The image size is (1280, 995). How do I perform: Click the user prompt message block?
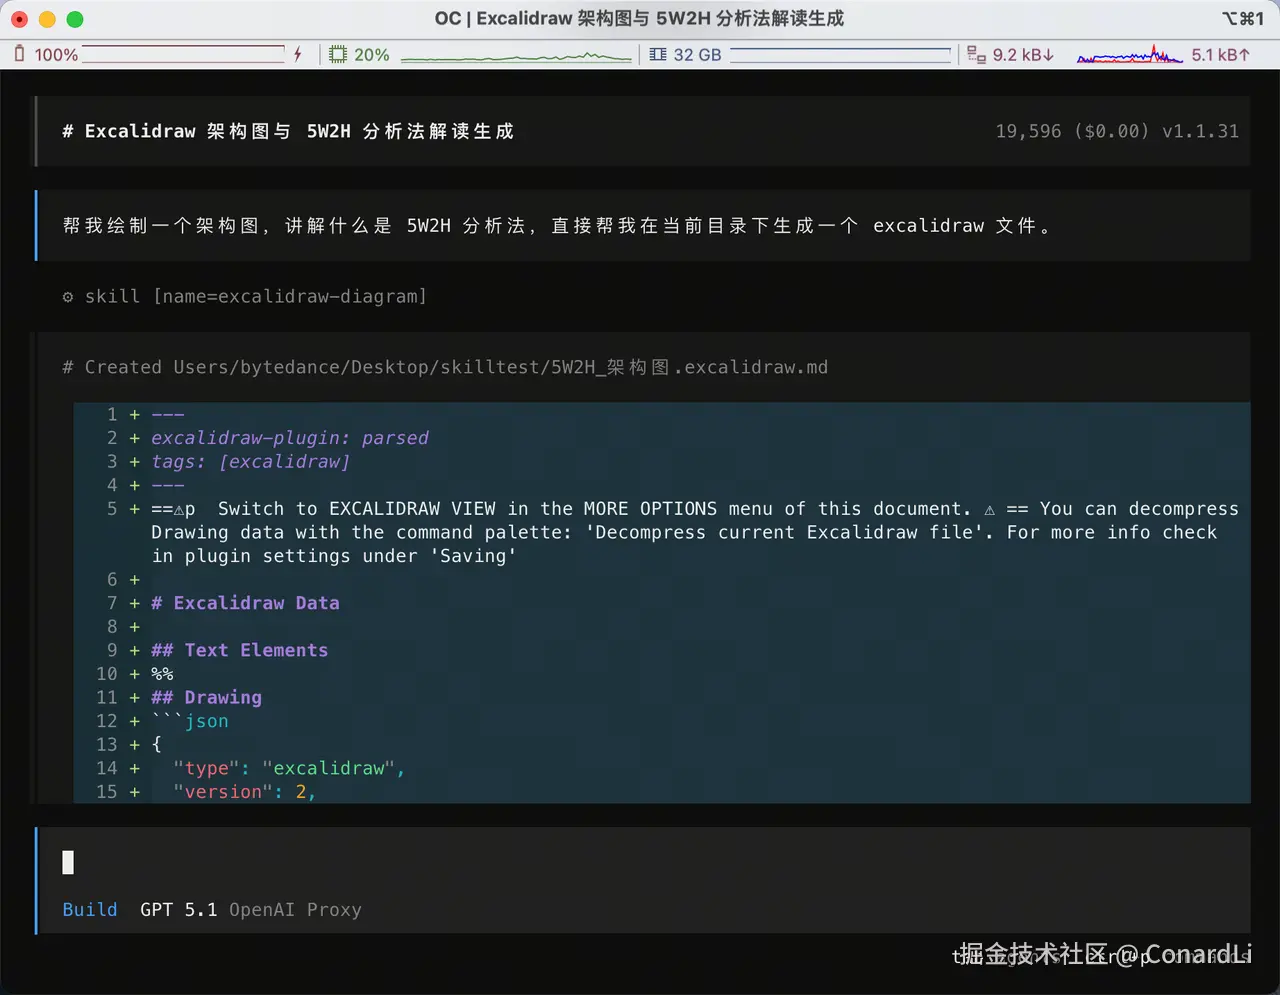pos(643,225)
